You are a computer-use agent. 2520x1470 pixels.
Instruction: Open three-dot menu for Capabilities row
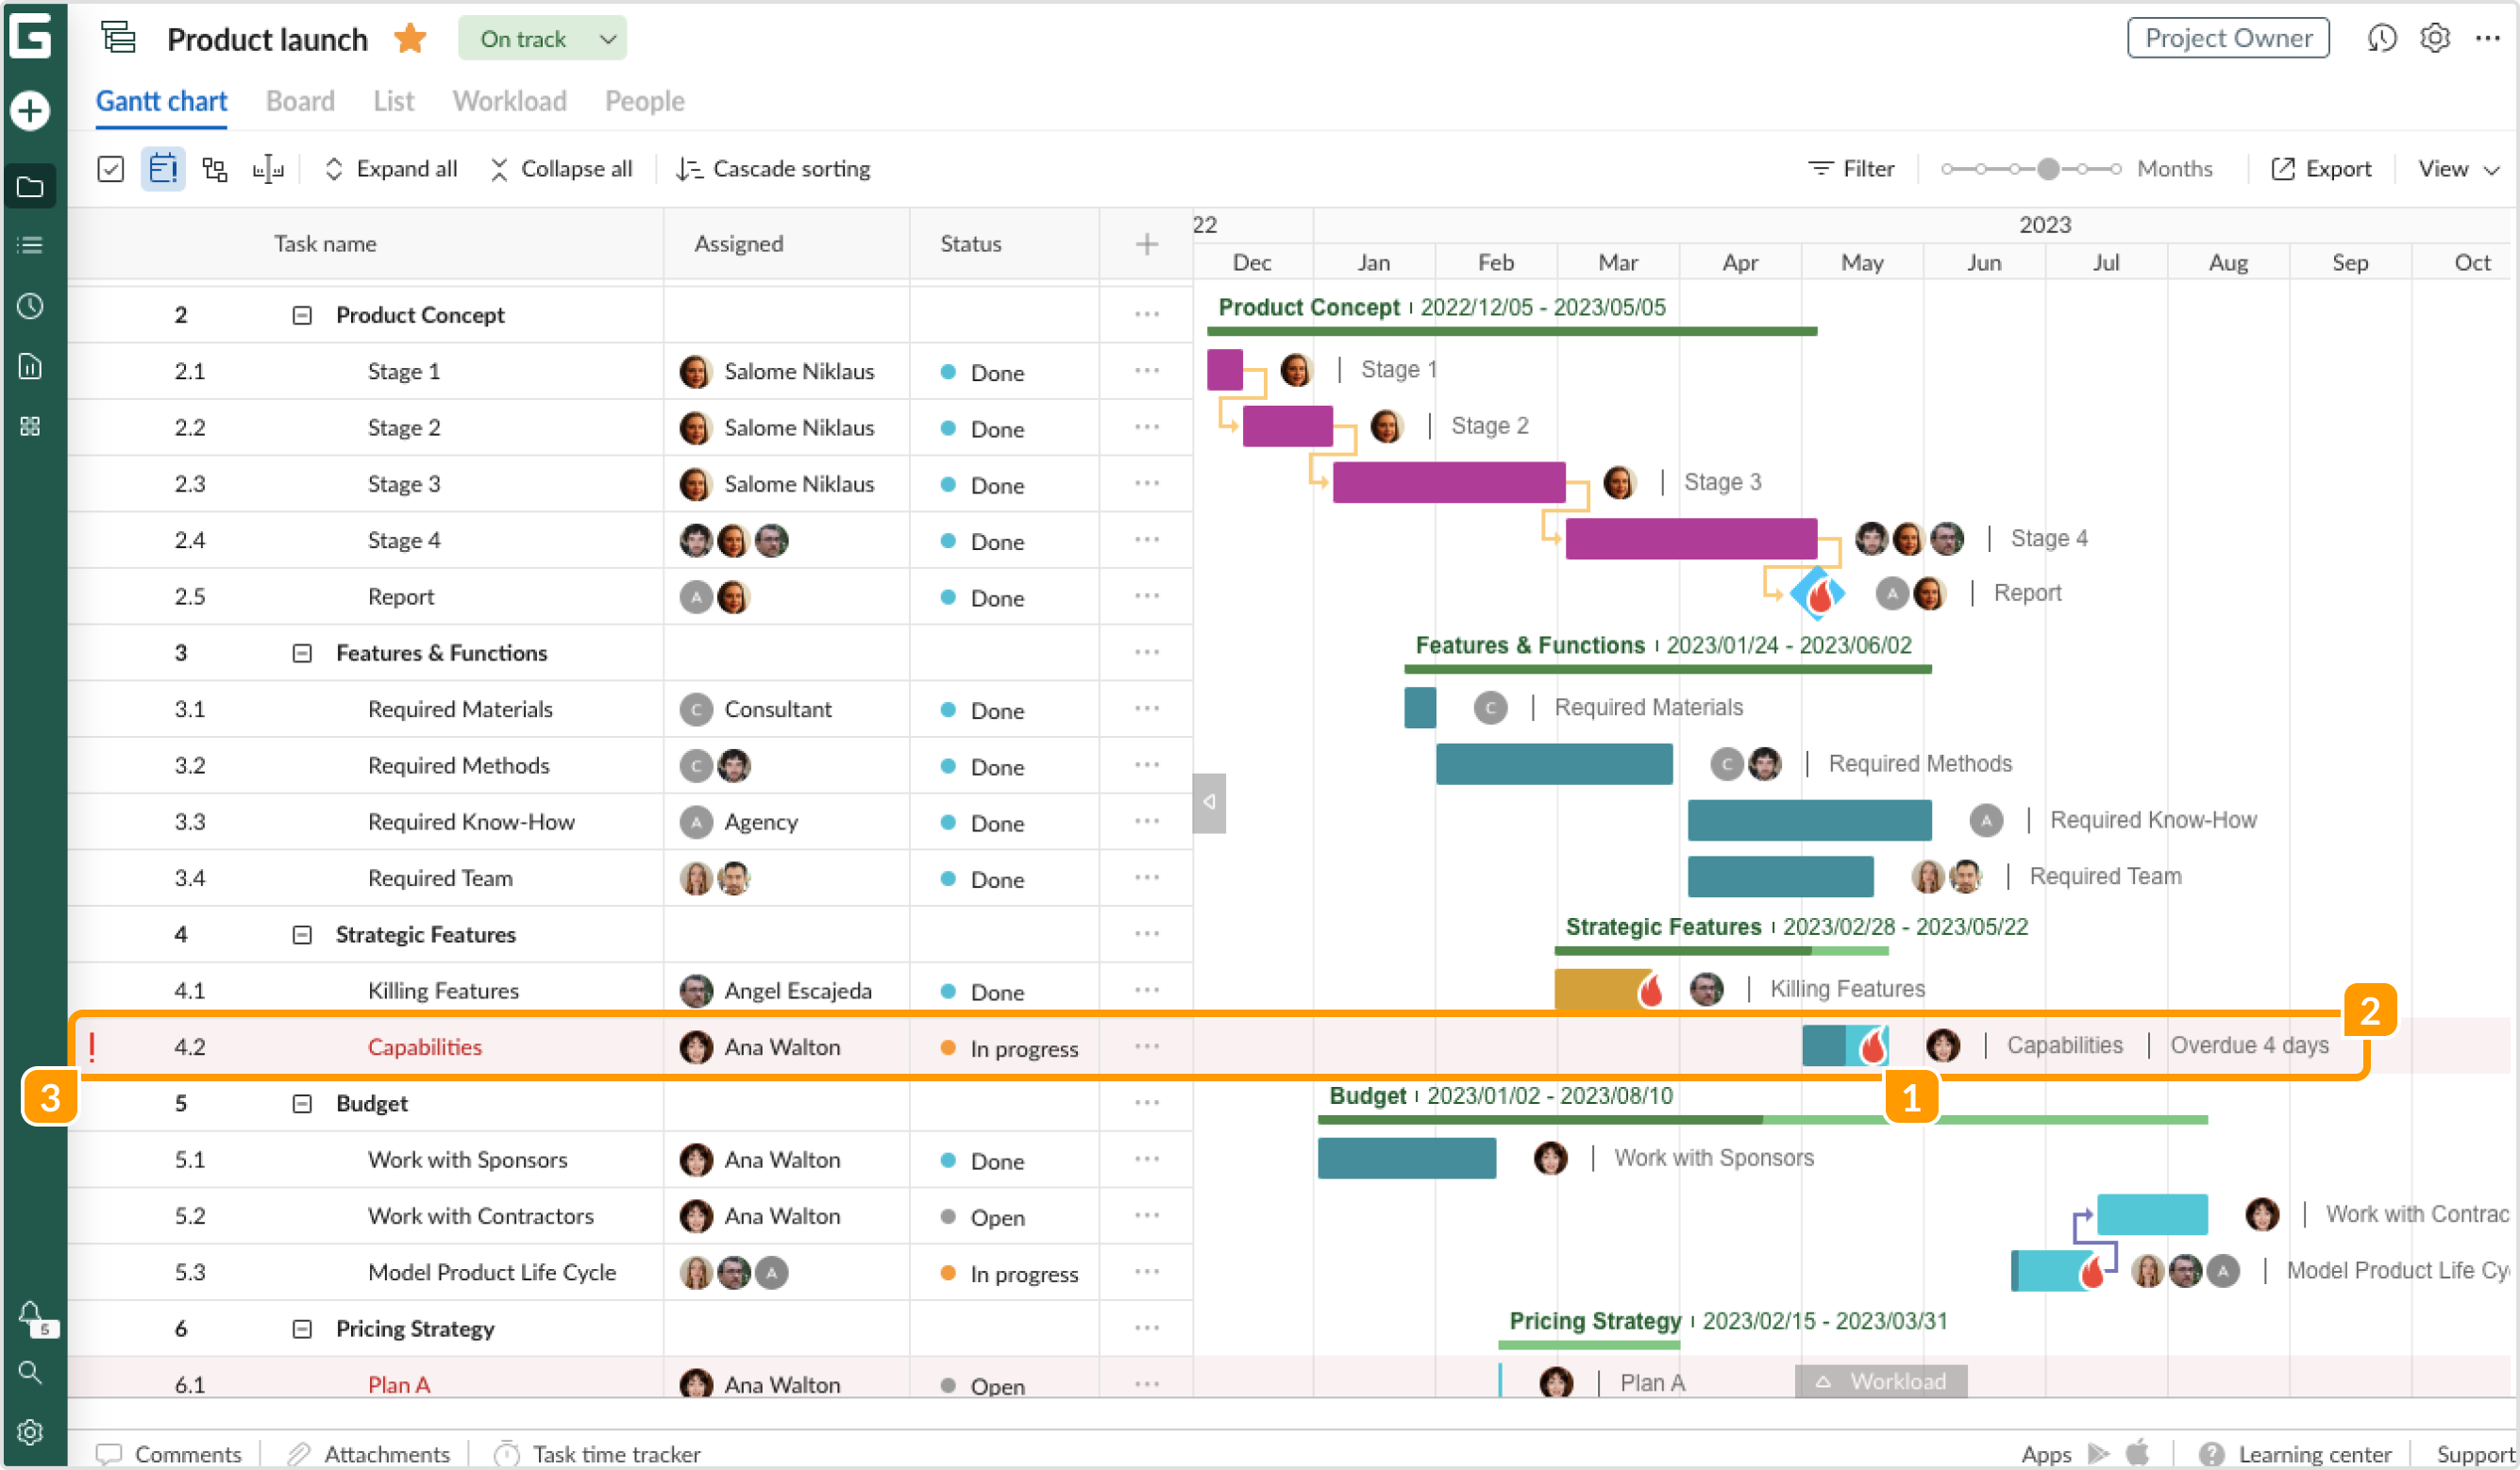point(1146,1046)
